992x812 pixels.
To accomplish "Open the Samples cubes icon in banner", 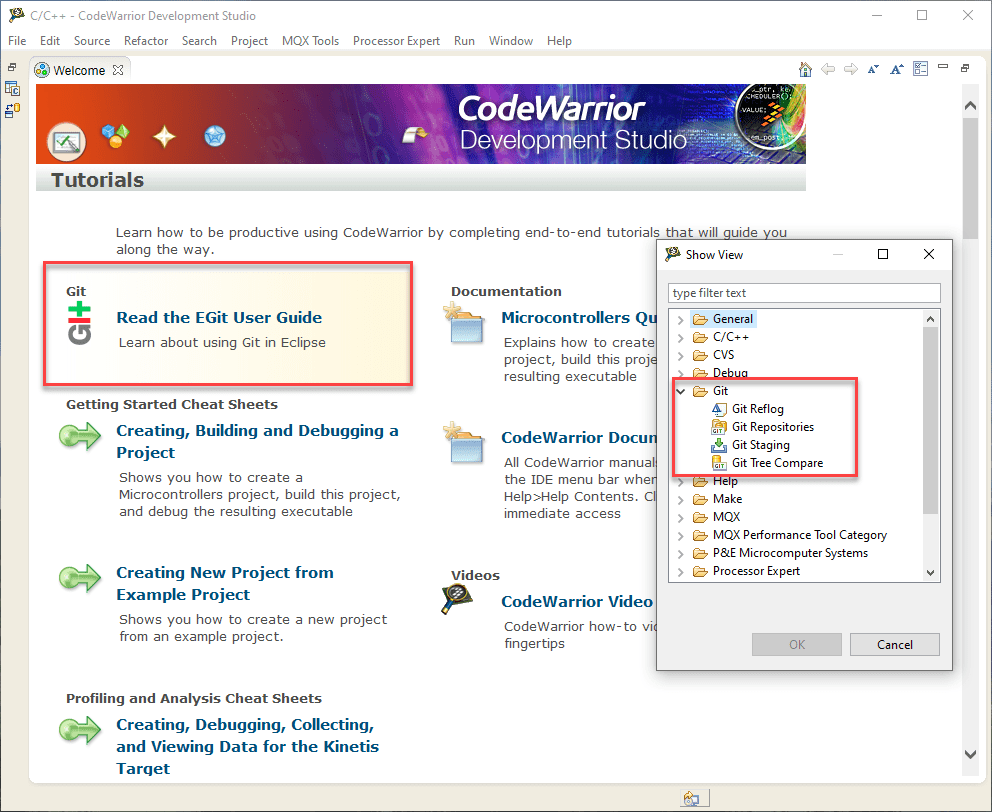I will click(116, 137).
